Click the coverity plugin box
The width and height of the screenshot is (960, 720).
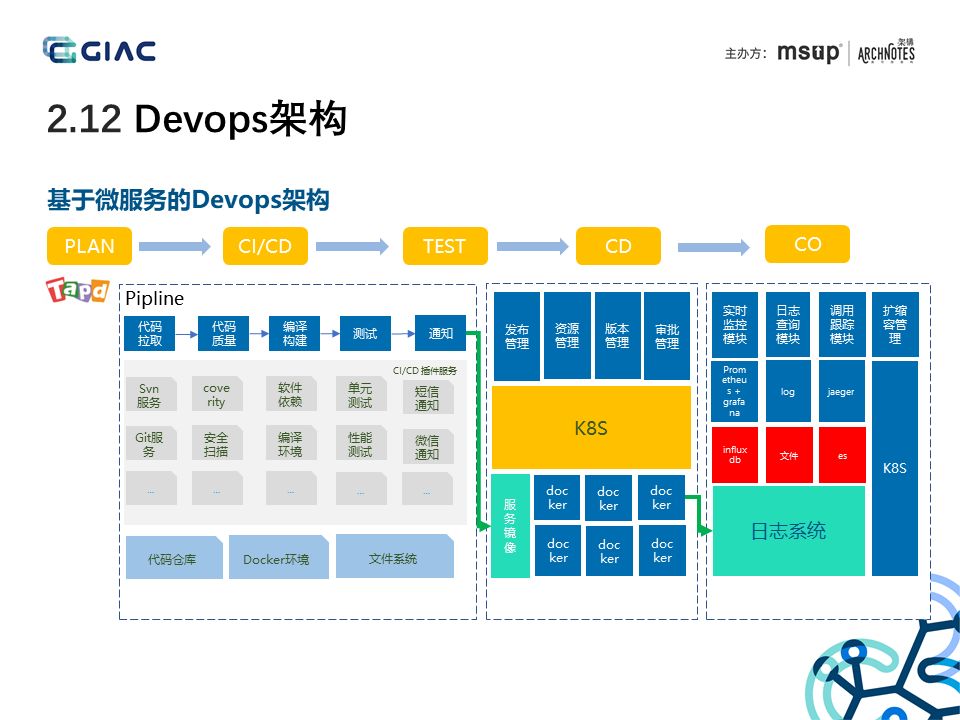click(x=217, y=395)
